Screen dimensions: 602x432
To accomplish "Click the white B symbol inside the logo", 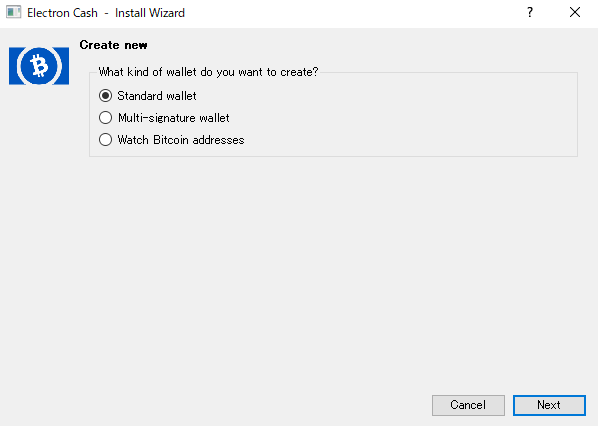I will [x=39, y=66].
